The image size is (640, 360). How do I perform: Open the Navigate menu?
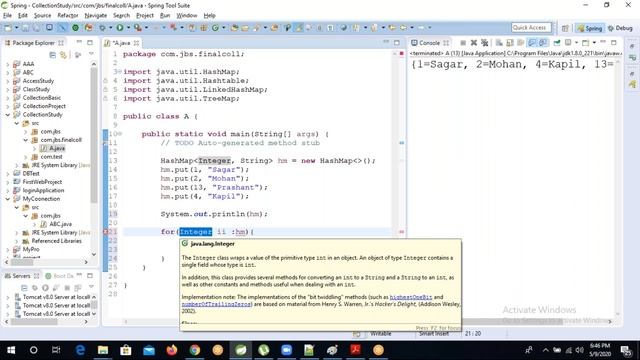[96, 16]
